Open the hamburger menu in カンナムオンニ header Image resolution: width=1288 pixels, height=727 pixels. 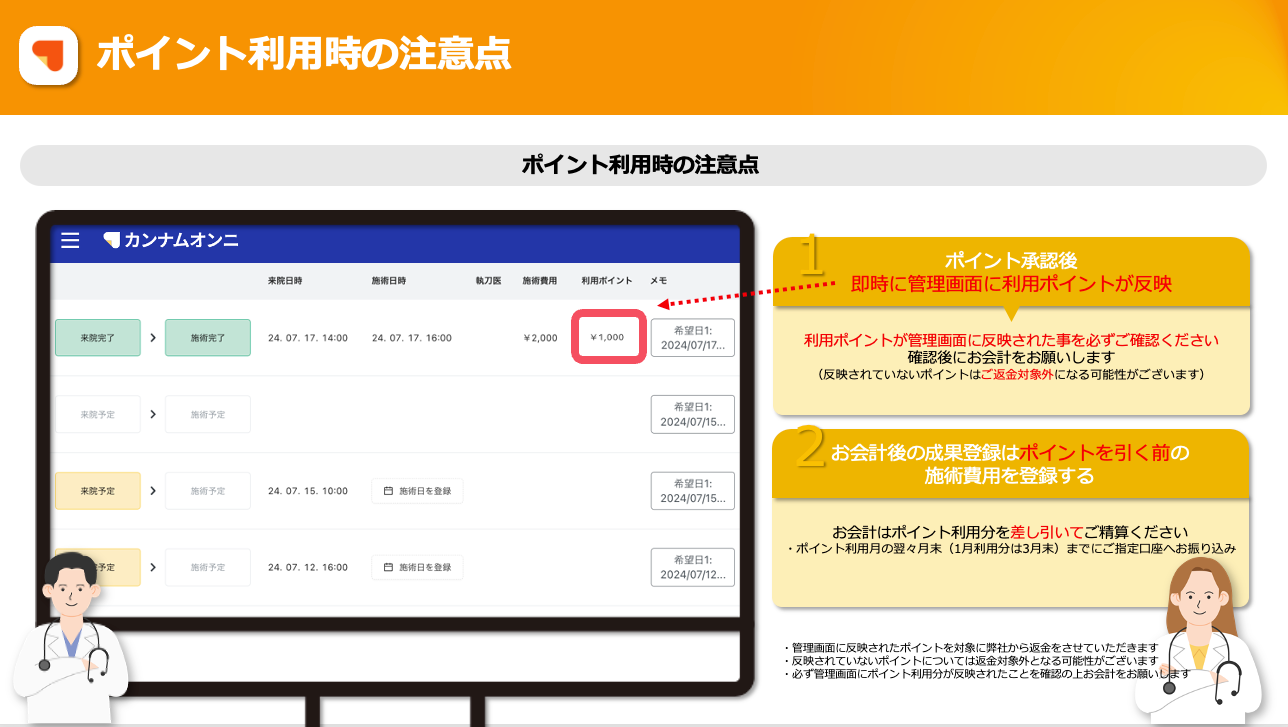click(70, 240)
